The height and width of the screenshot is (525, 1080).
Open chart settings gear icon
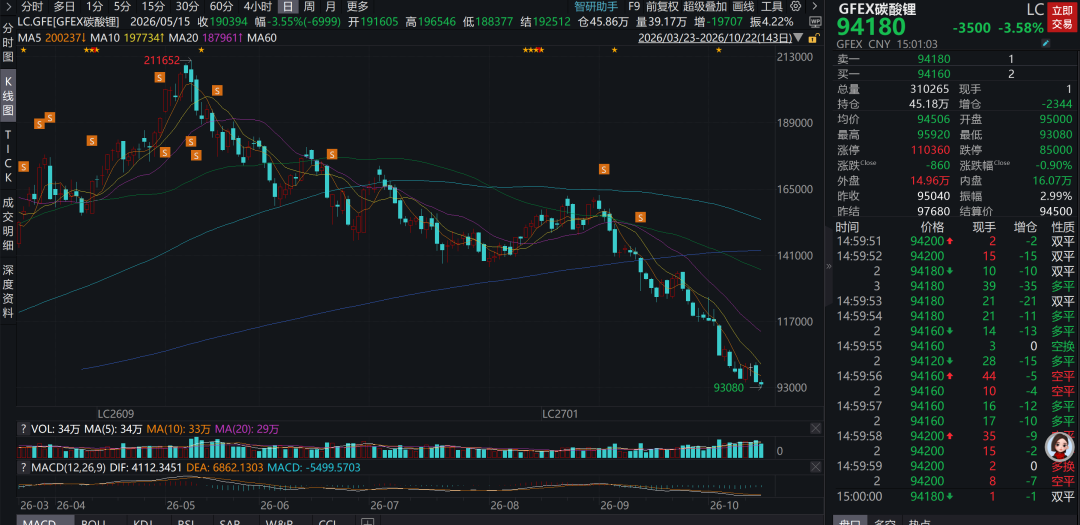796,7
